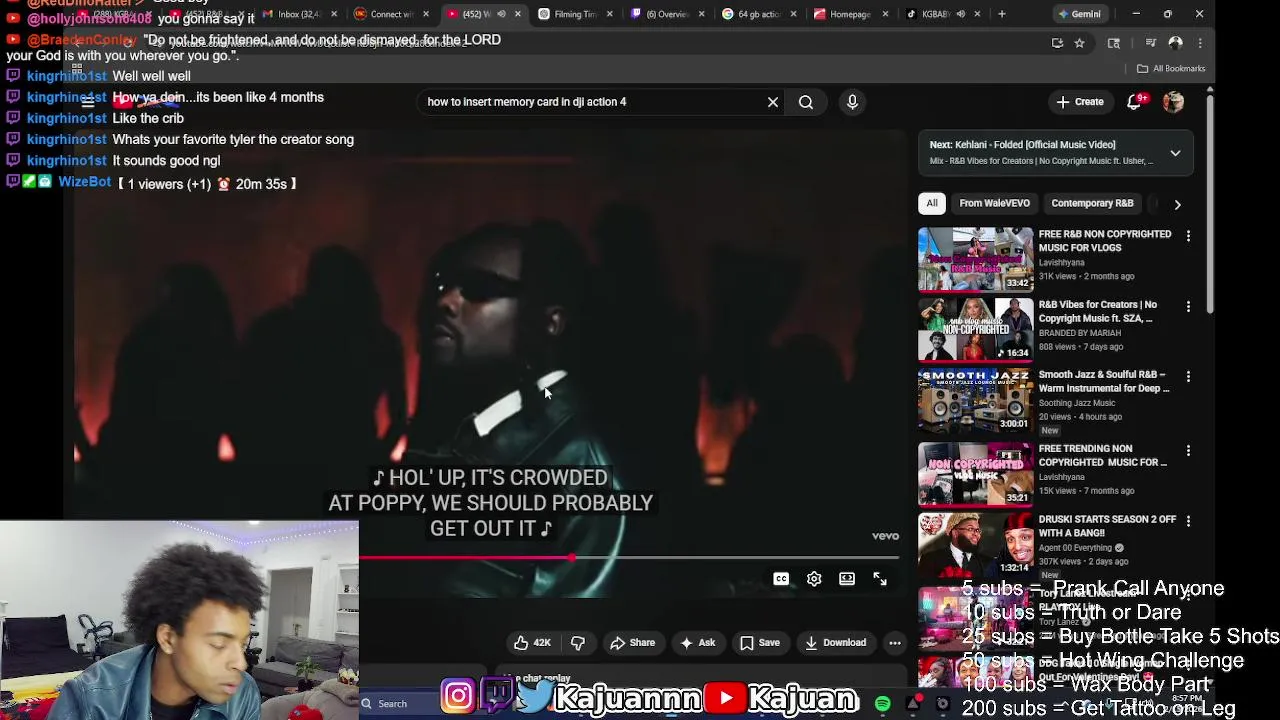Open YouTube notifications bell
The image size is (1280, 720).
coord(1135,102)
